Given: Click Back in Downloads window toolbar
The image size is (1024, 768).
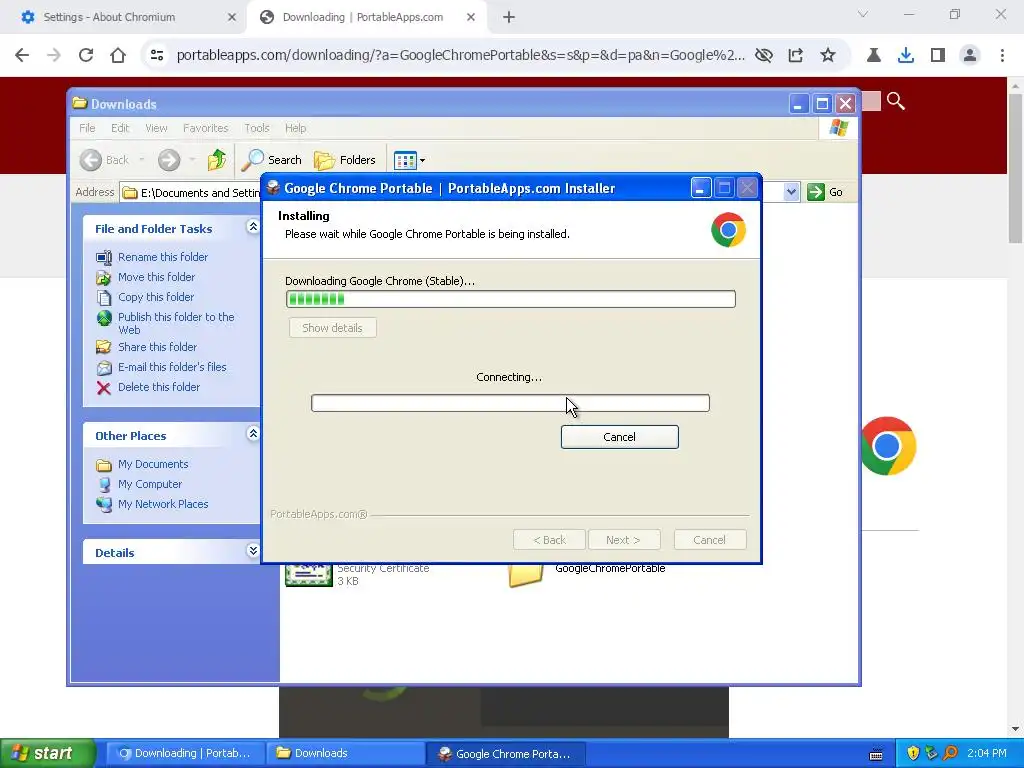Looking at the screenshot, I should [x=105, y=160].
